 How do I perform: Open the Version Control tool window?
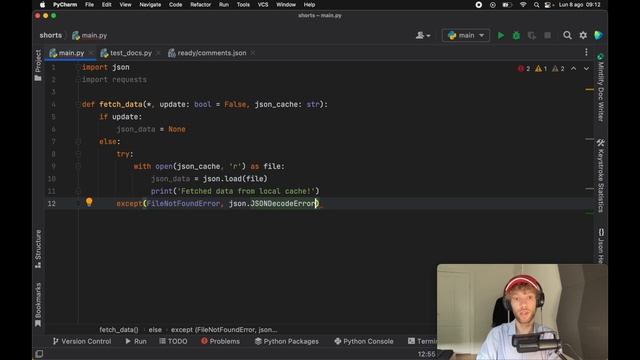(x=82, y=341)
